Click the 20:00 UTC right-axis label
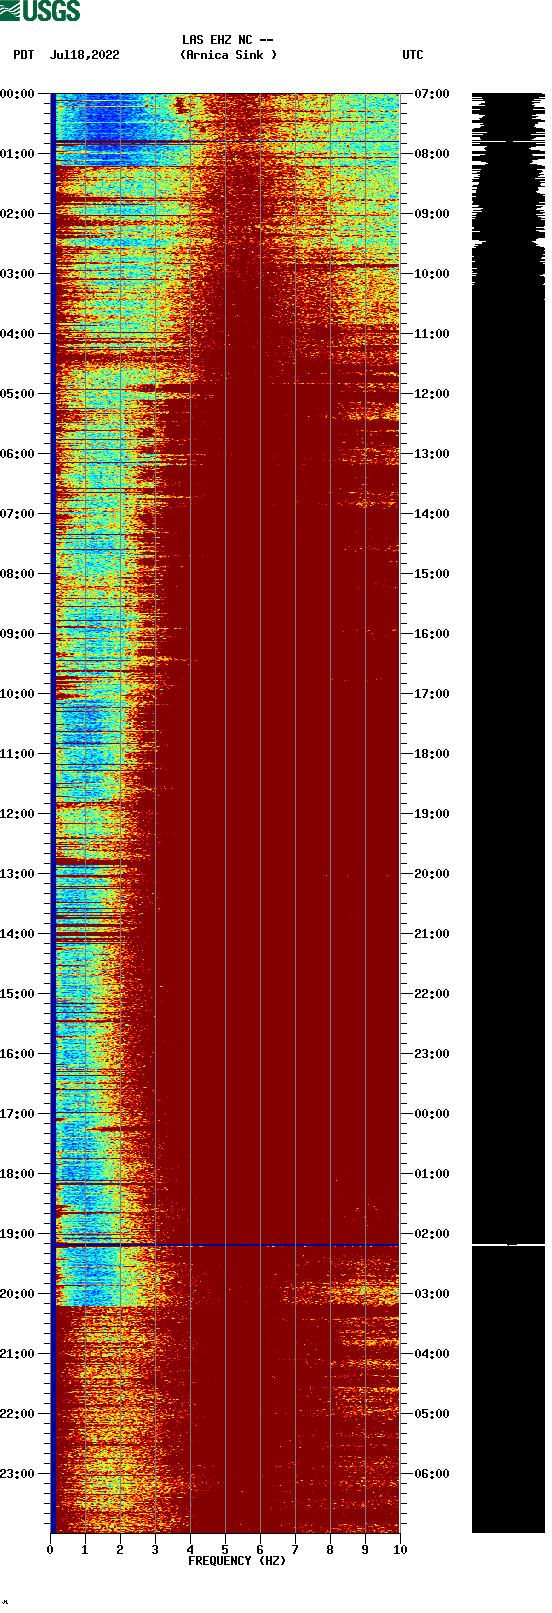 click(x=432, y=874)
